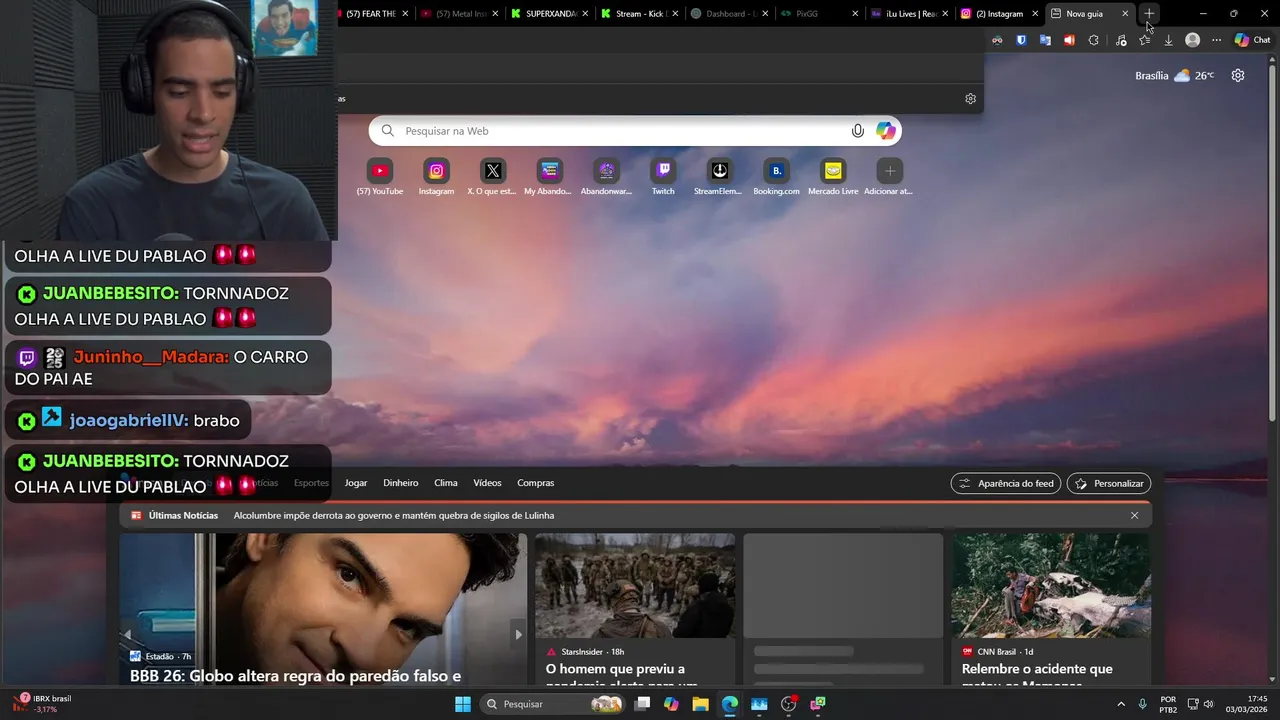Viewport: 1280px width, 720px height.
Task: Add a new shortcut with the plus tile
Action: coord(889,171)
